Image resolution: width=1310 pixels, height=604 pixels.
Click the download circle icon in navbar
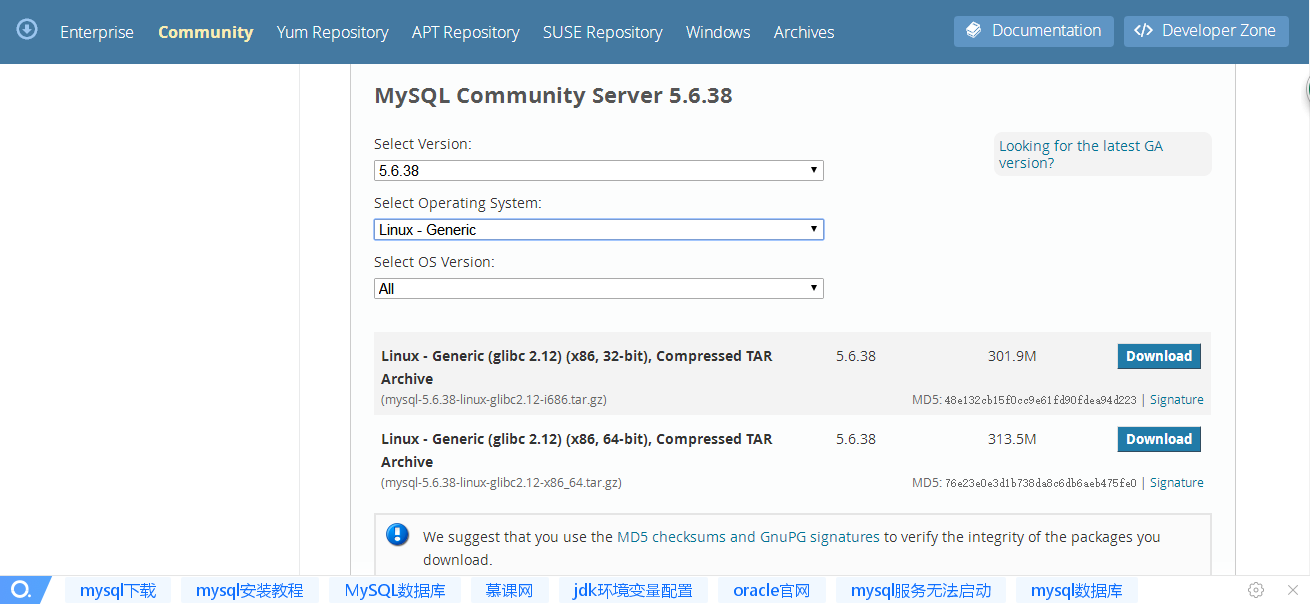point(27,30)
